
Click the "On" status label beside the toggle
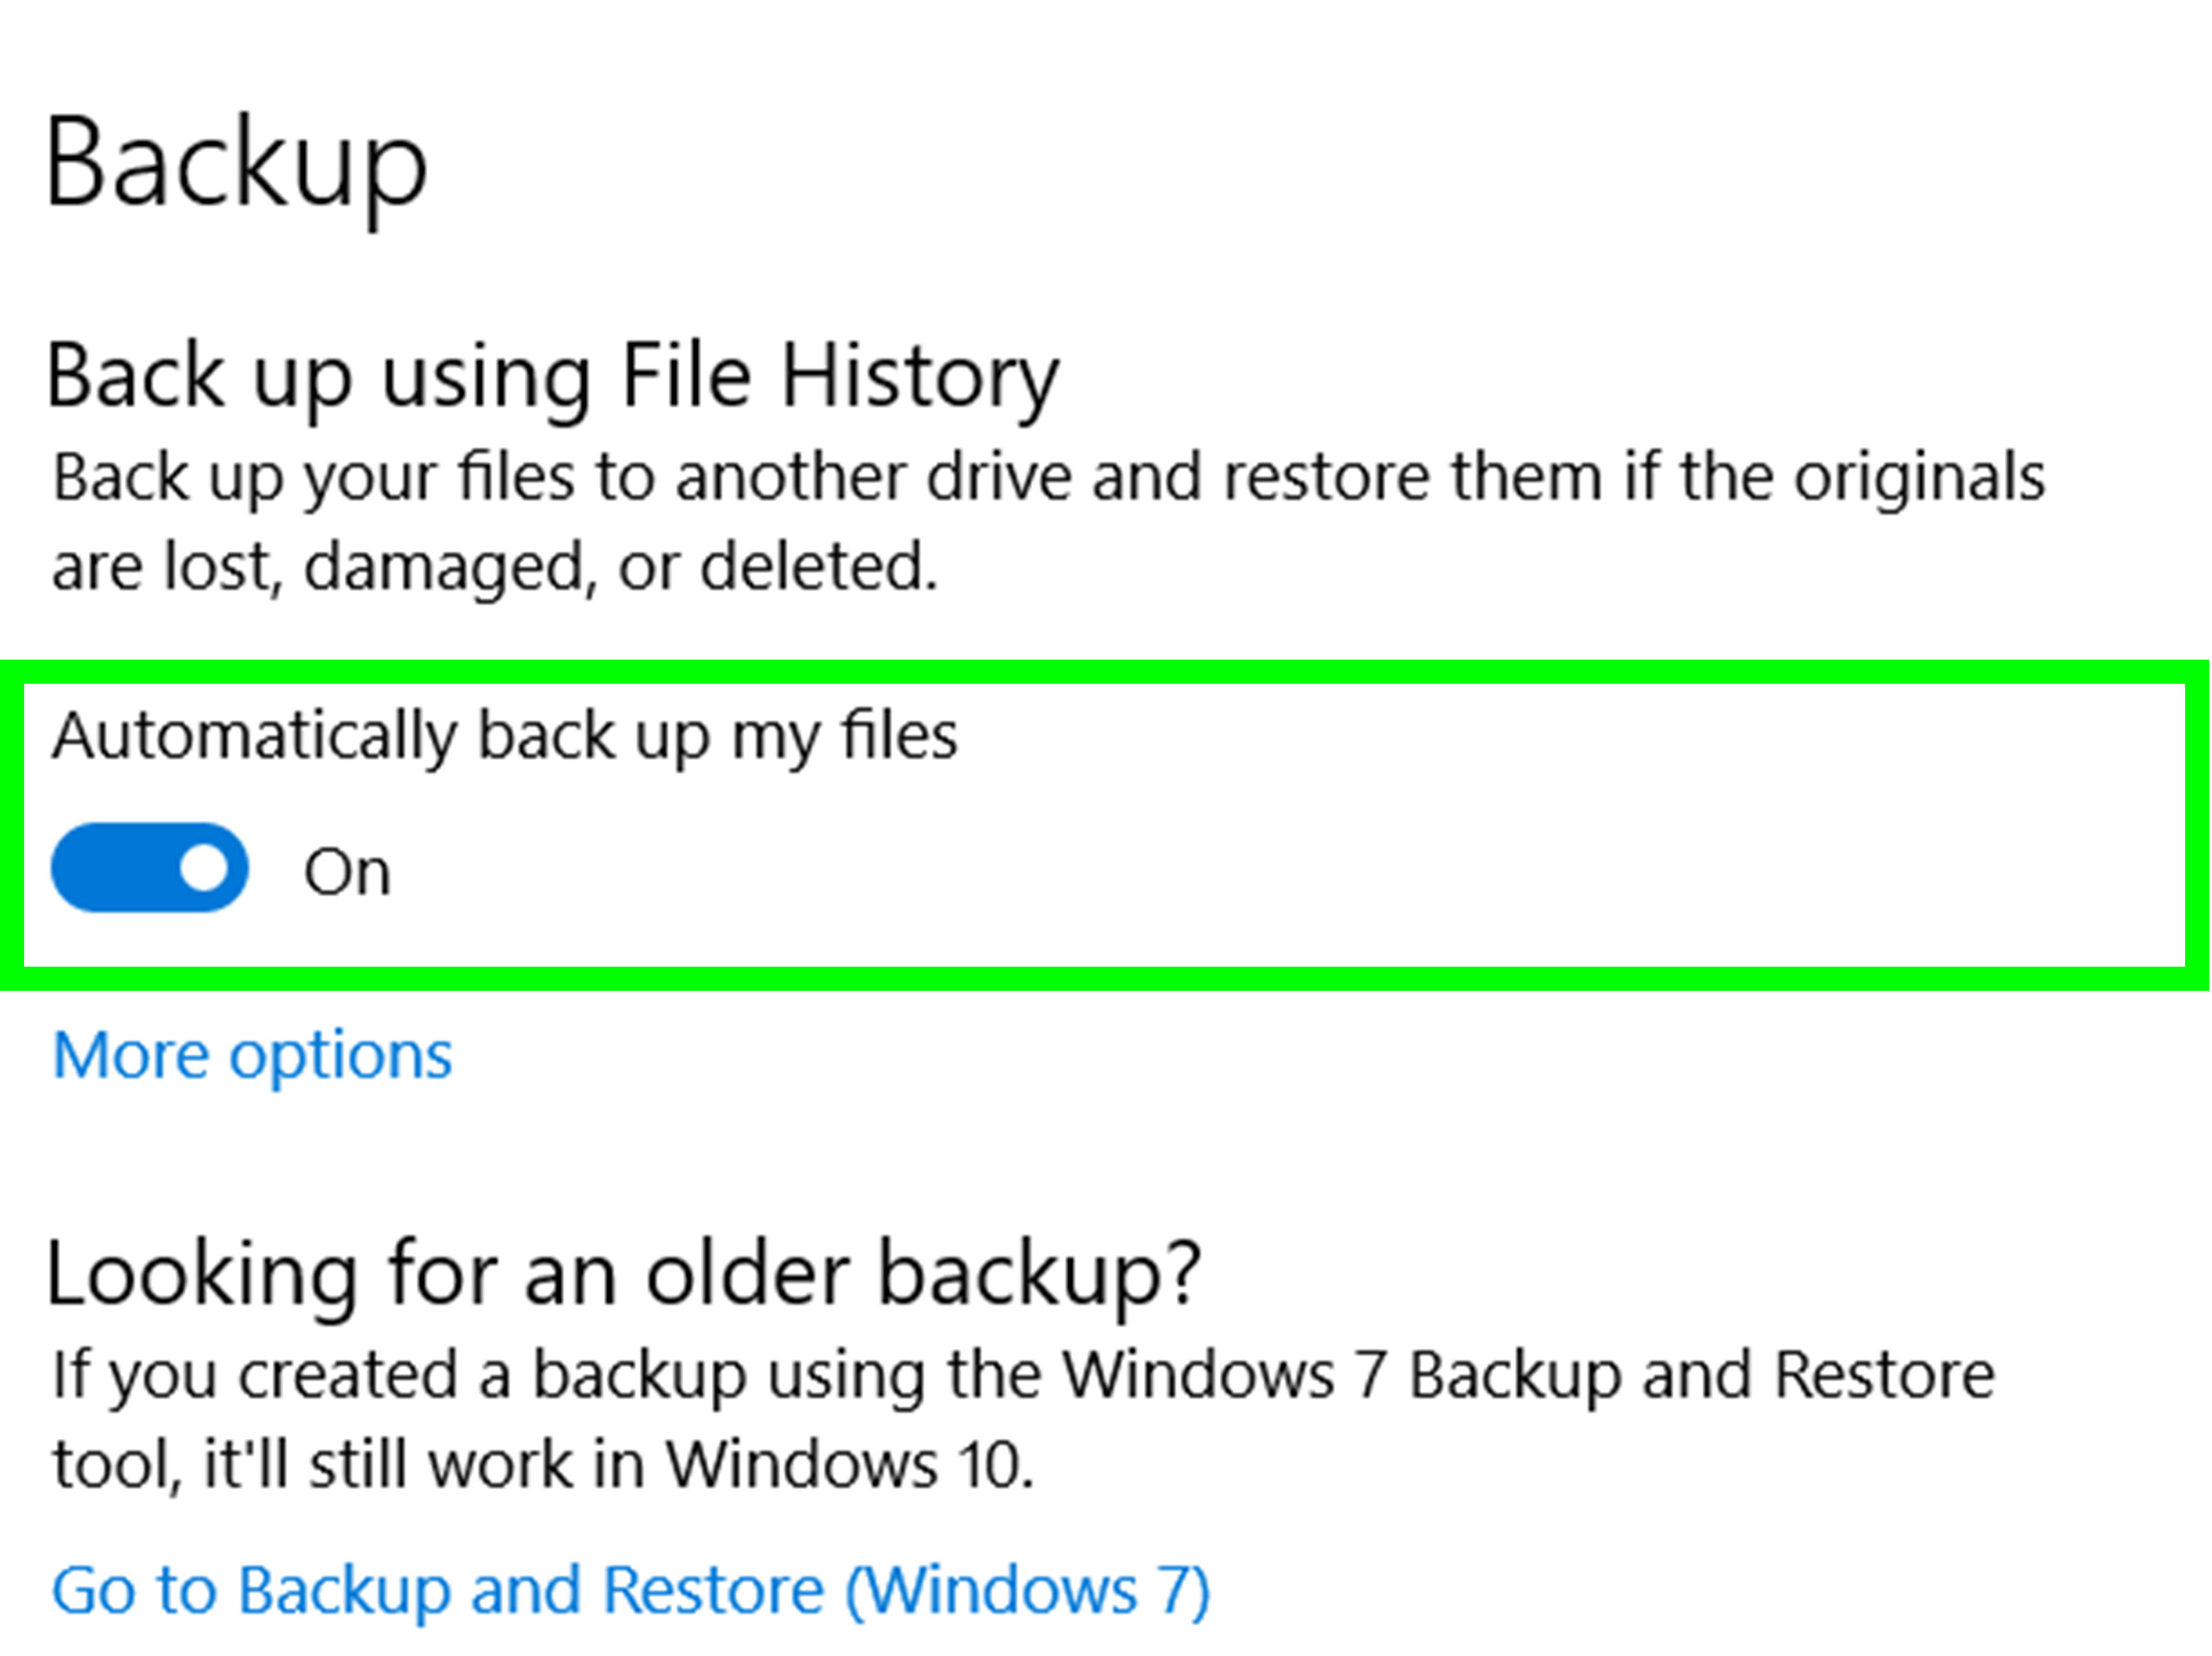click(347, 872)
